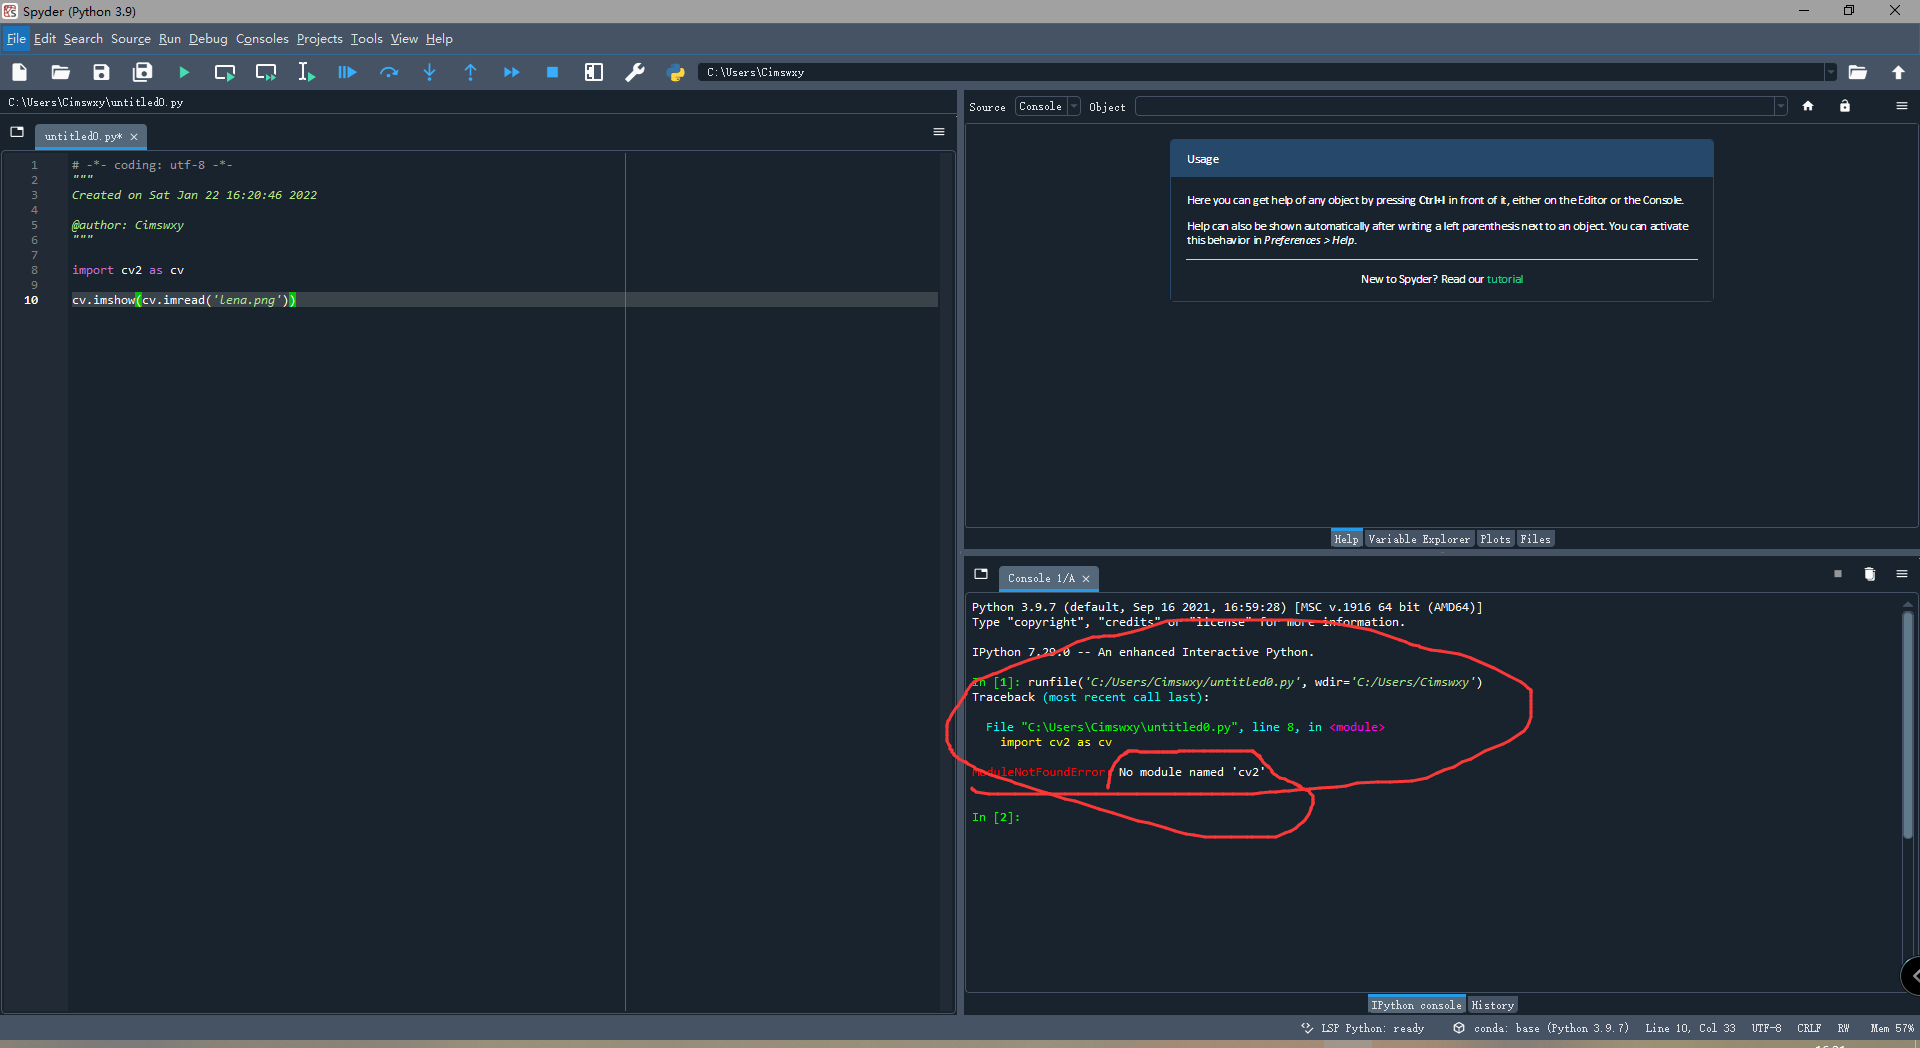Change to the parent directory arrow
Screen dimensions: 1920x1048
point(1898,72)
